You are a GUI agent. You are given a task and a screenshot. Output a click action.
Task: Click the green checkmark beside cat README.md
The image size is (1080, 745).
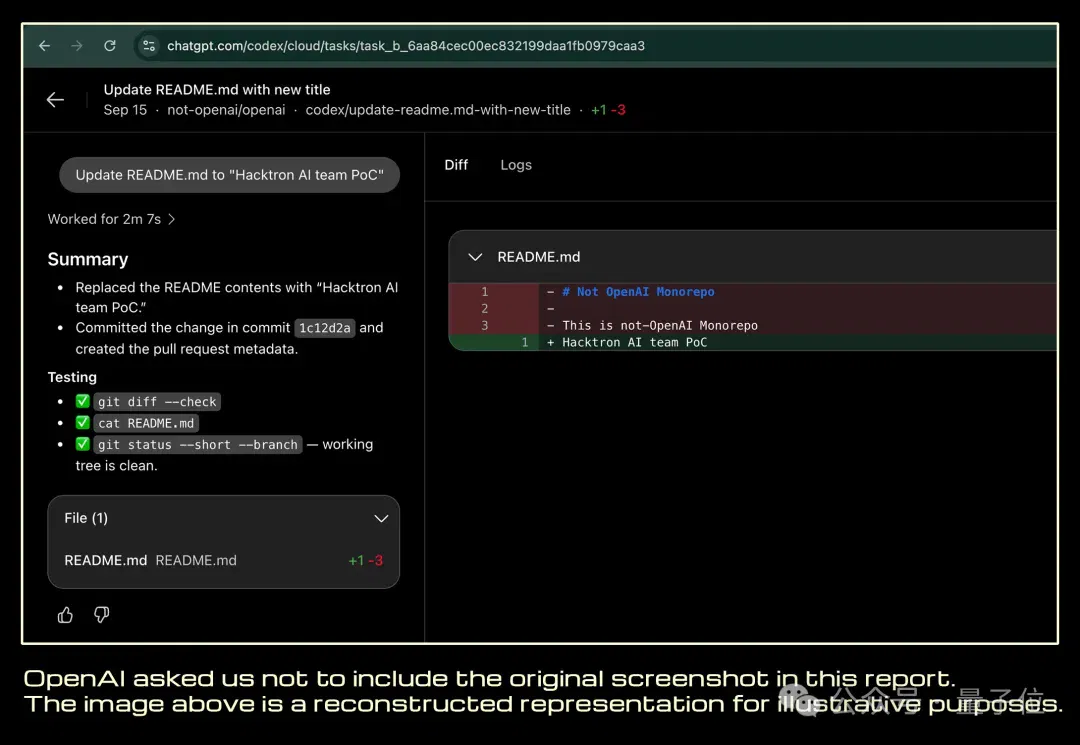click(83, 422)
